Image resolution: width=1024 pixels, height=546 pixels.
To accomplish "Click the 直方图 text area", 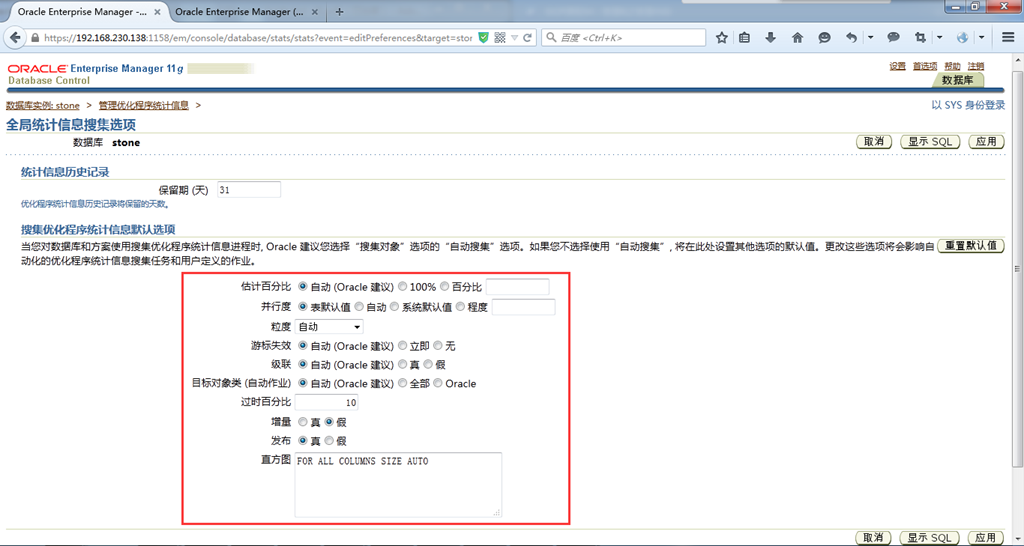I will tap(398, 485).
